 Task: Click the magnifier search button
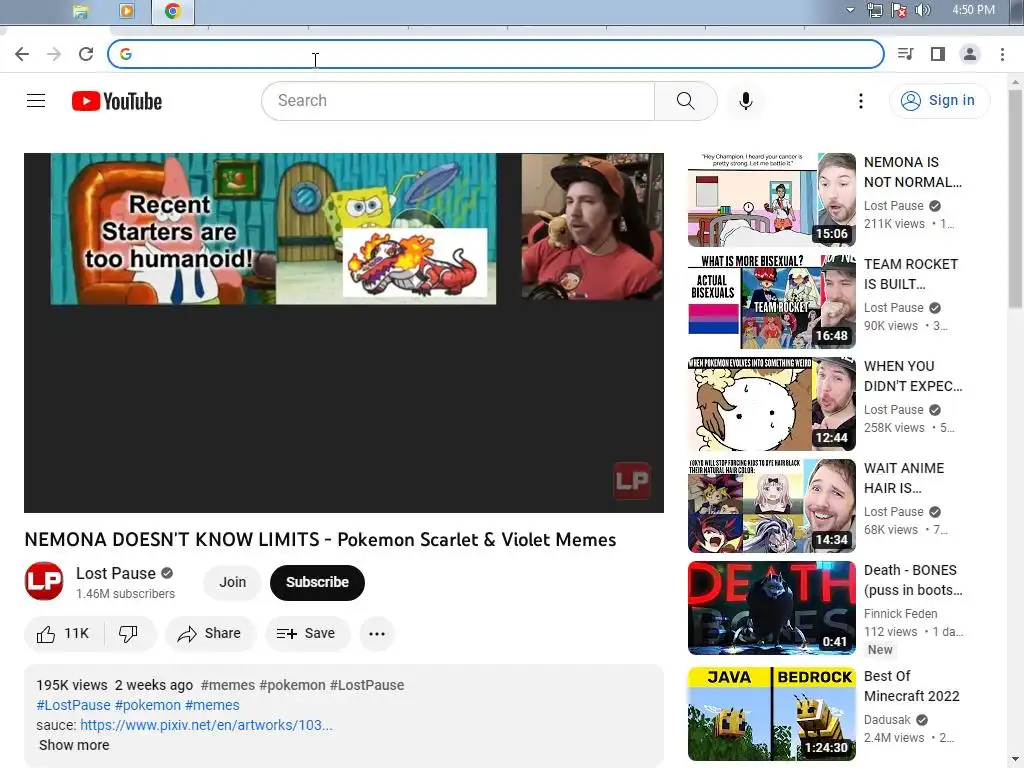tap(686, 101)
